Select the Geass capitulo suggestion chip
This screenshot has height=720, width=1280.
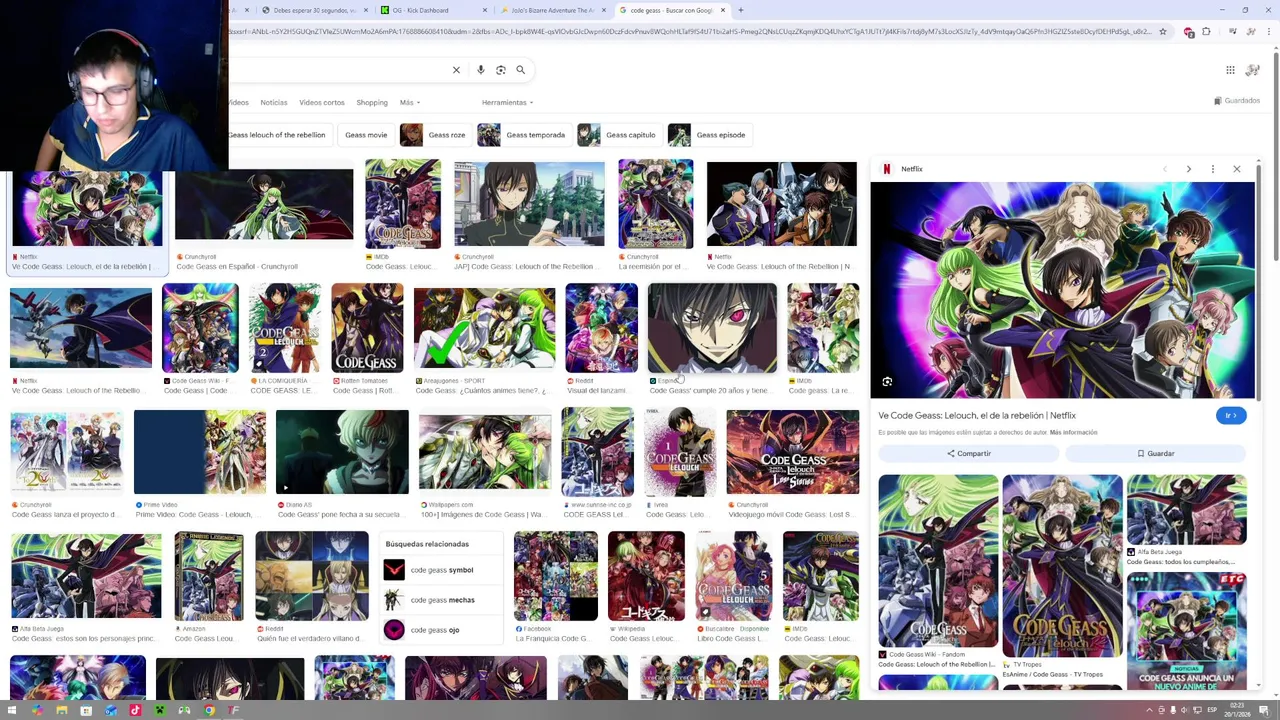619,135
